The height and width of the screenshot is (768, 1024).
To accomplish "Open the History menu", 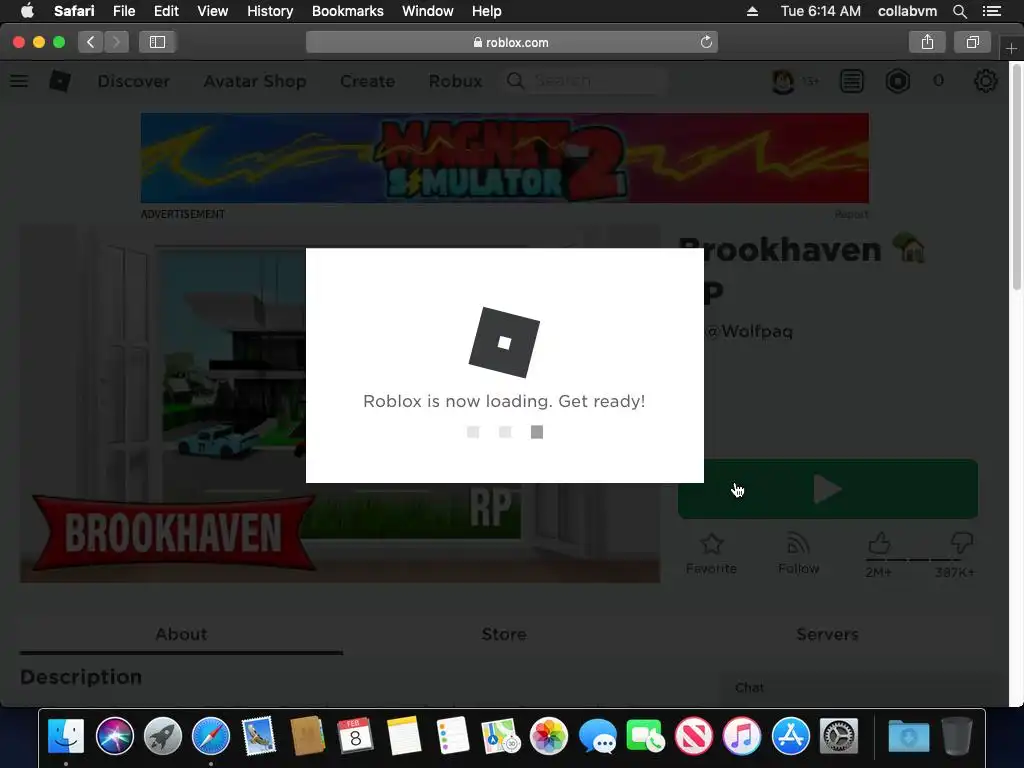I will [x=270, y=11].
